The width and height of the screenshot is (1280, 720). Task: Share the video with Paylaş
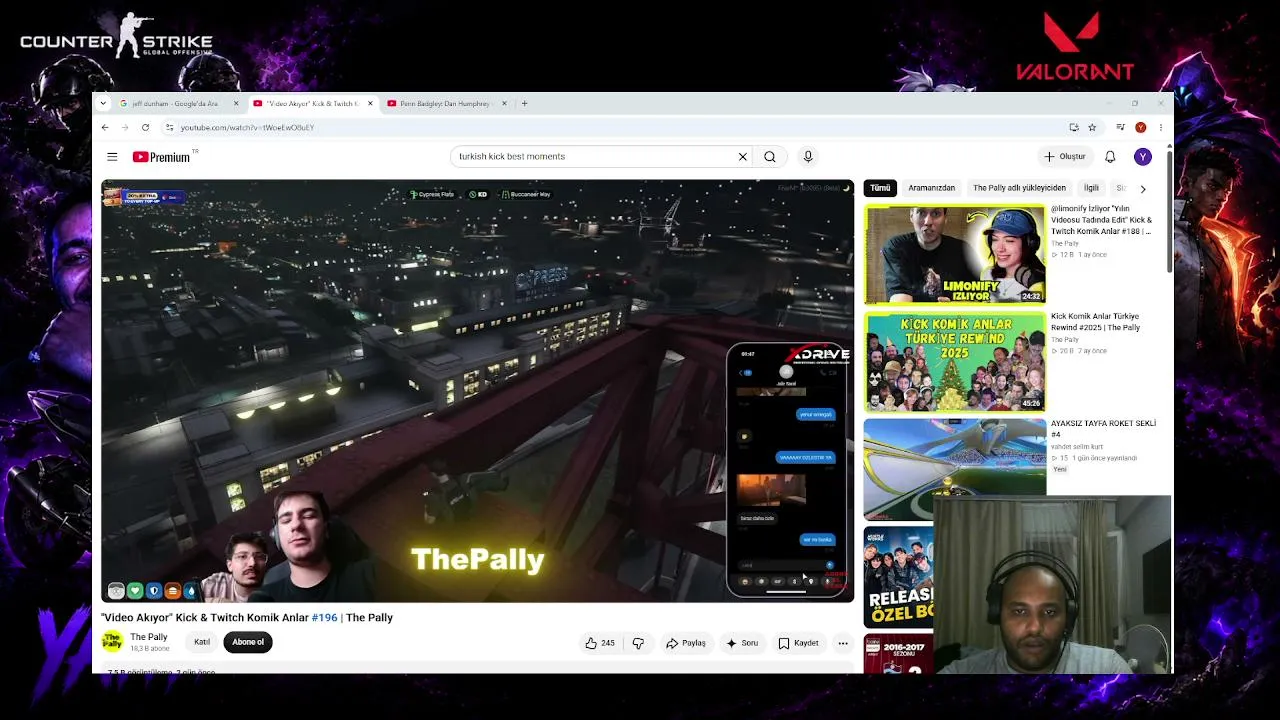[x=686, y=643]
